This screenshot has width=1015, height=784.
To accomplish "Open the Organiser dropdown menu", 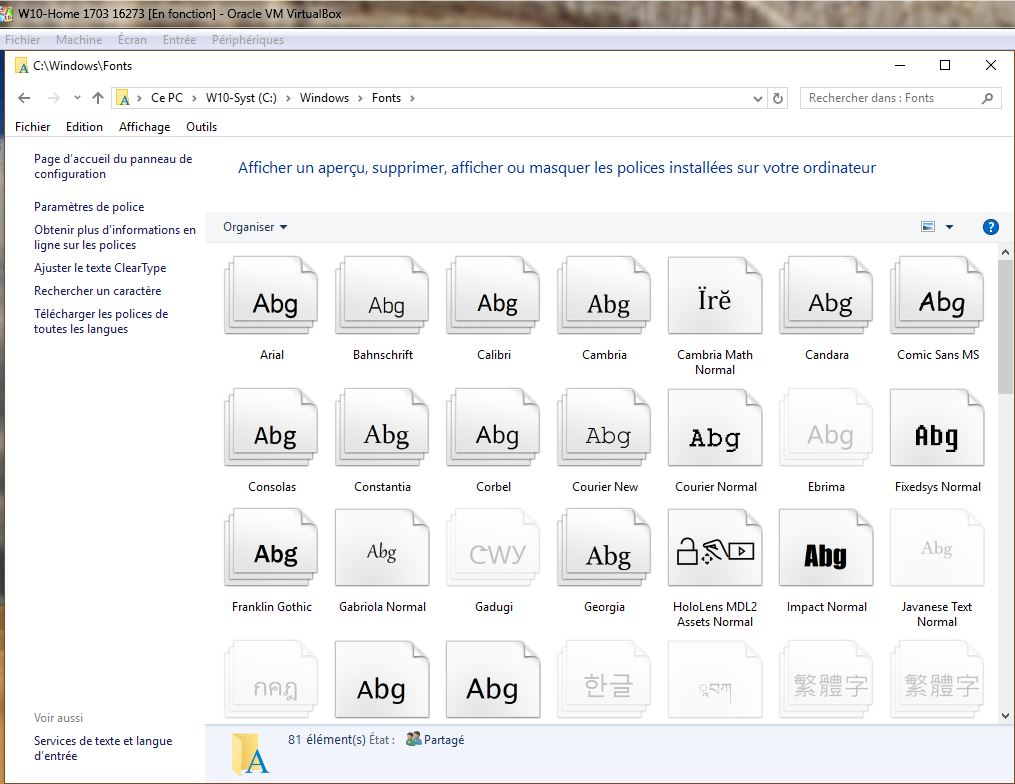I will (255, 227).
